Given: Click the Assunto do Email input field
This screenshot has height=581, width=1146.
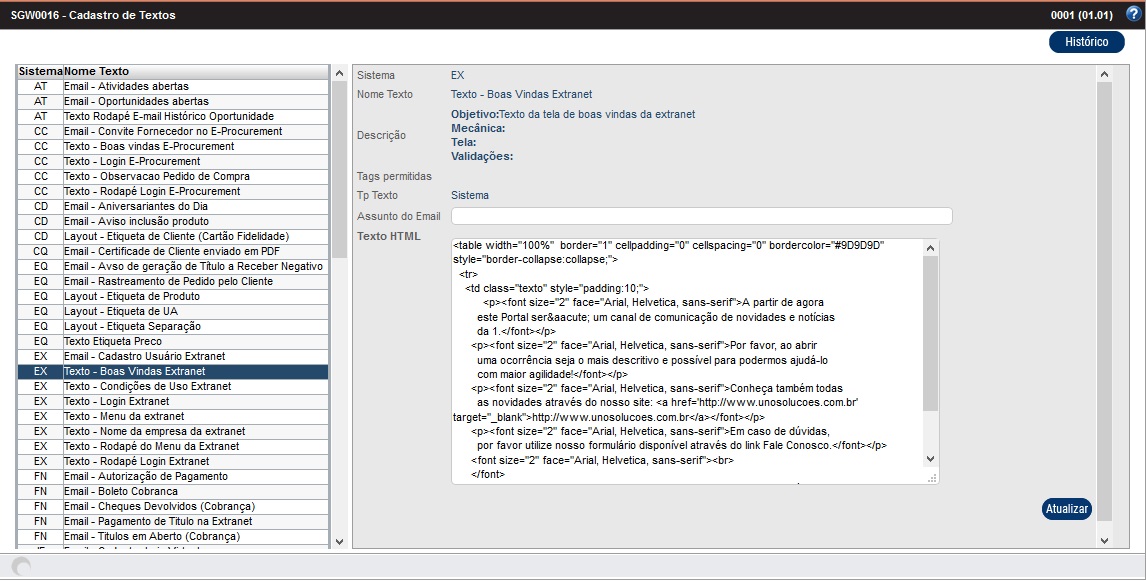Looking at the screenshot, I should click(x=701, y=216).
